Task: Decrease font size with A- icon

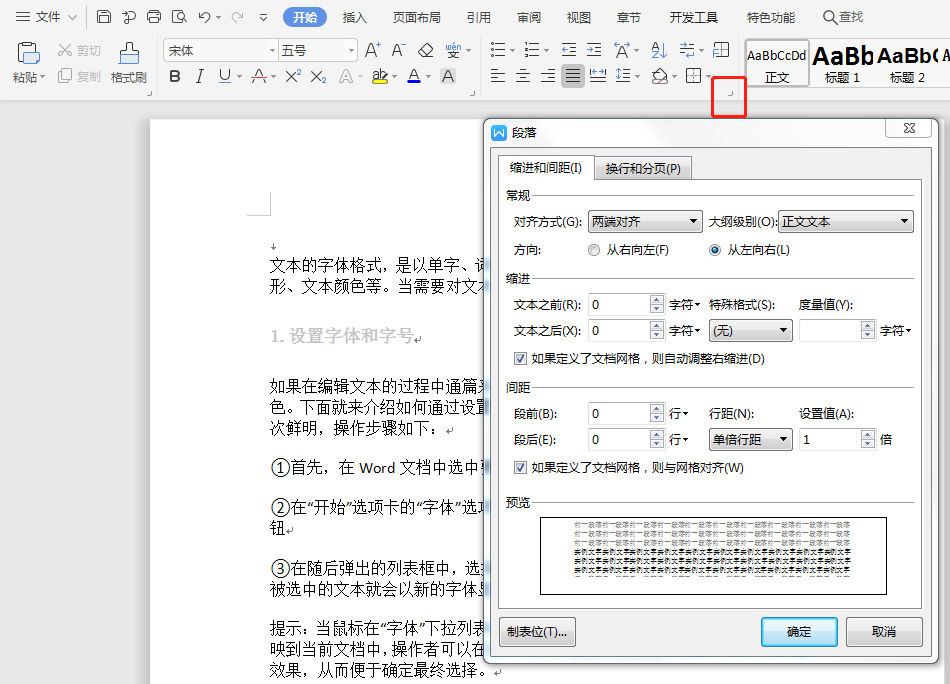Action: click(x=398, y=50)
